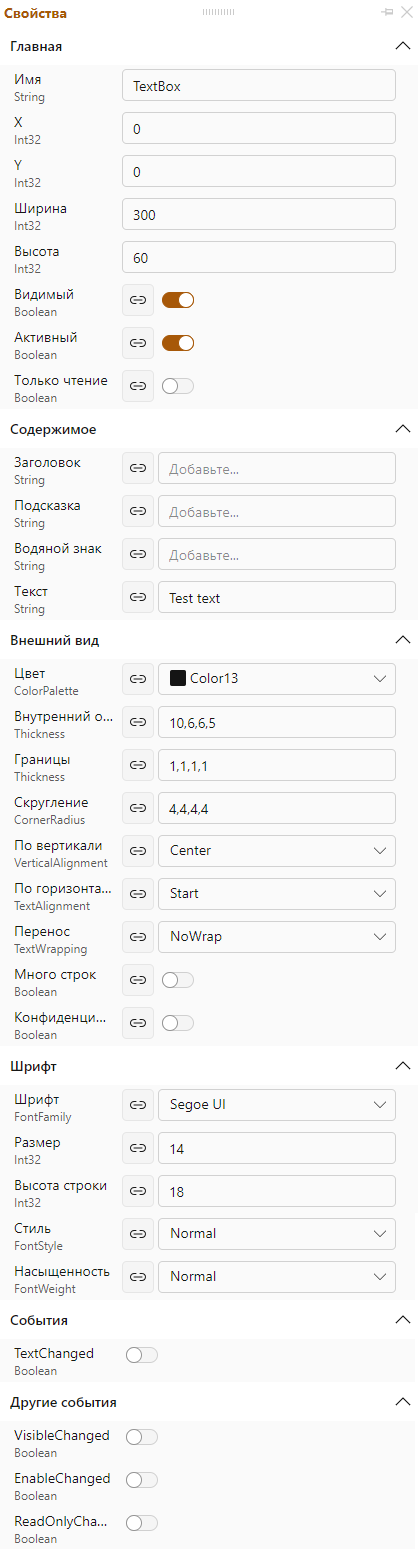Click the pin icon in panel header
Screen dimensions: 418x1549
coord(387,13)
